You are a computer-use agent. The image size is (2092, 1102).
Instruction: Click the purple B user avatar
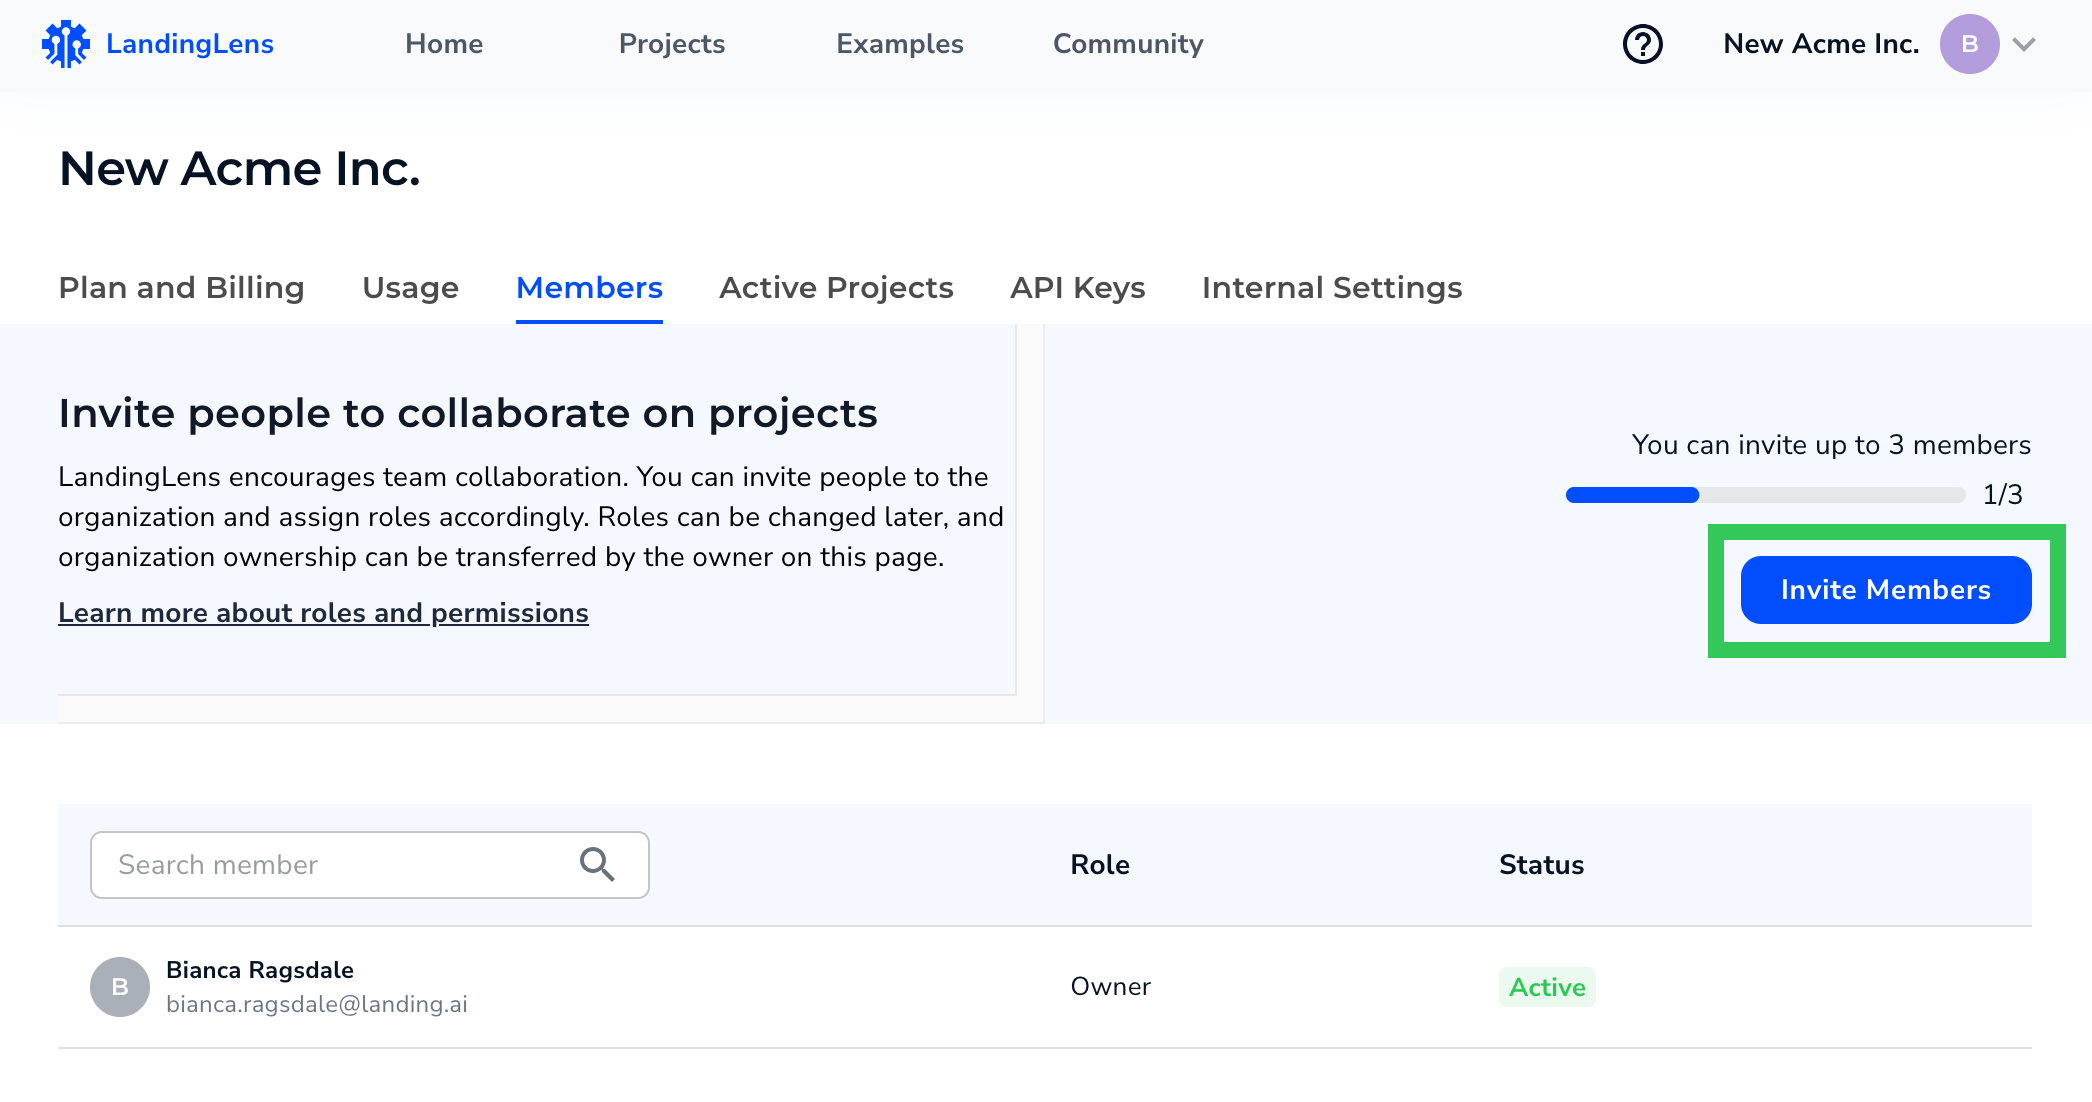click(1969, 44)
